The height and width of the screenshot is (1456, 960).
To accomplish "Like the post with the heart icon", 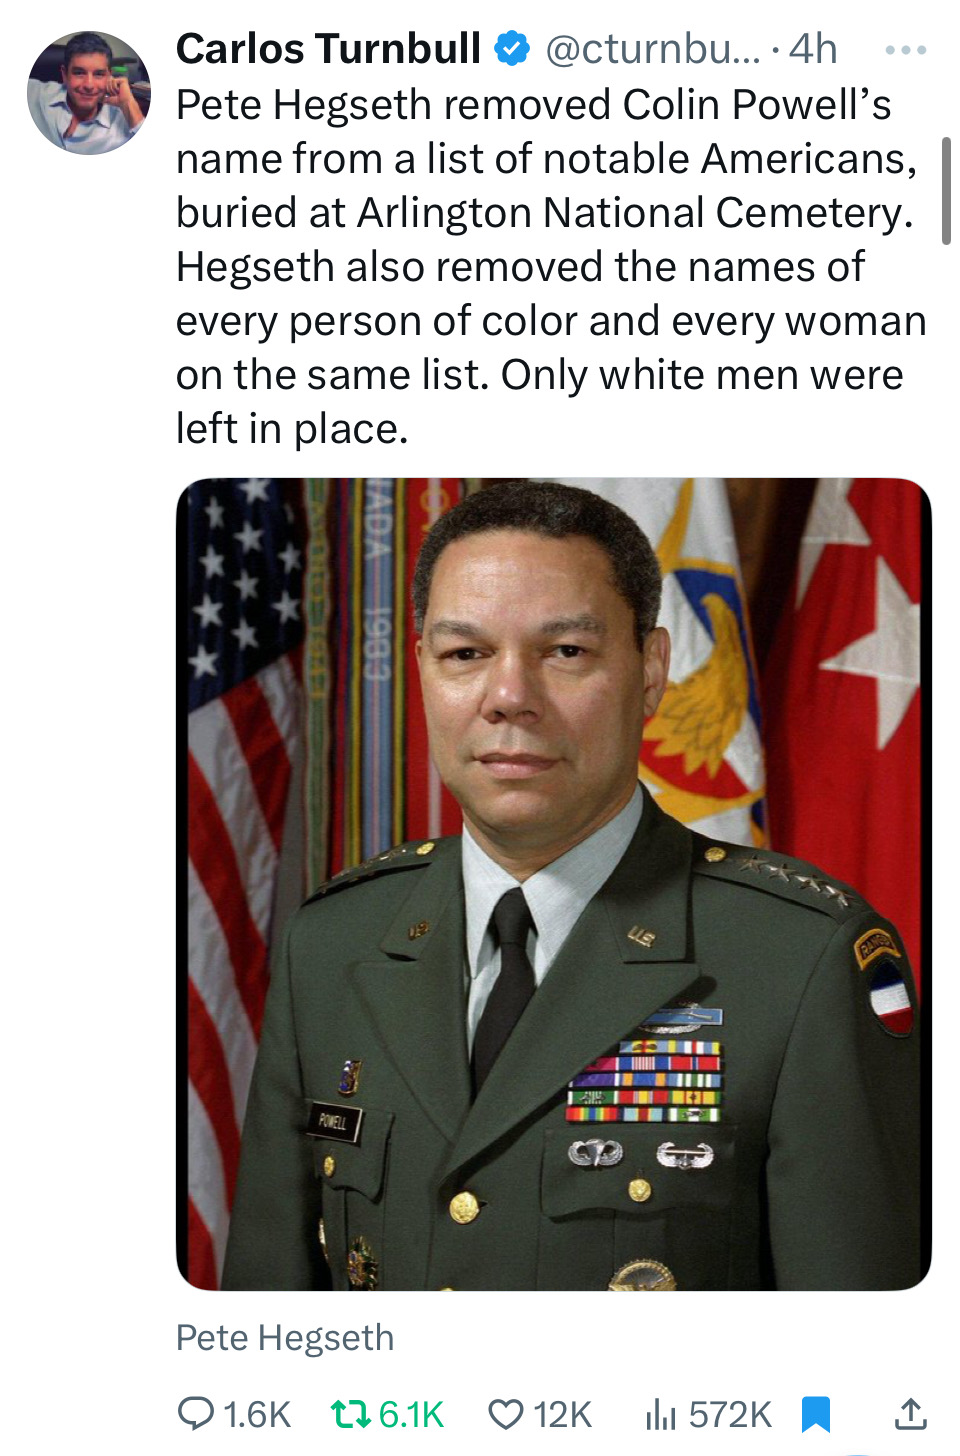I will click(x=506, y=1414).
